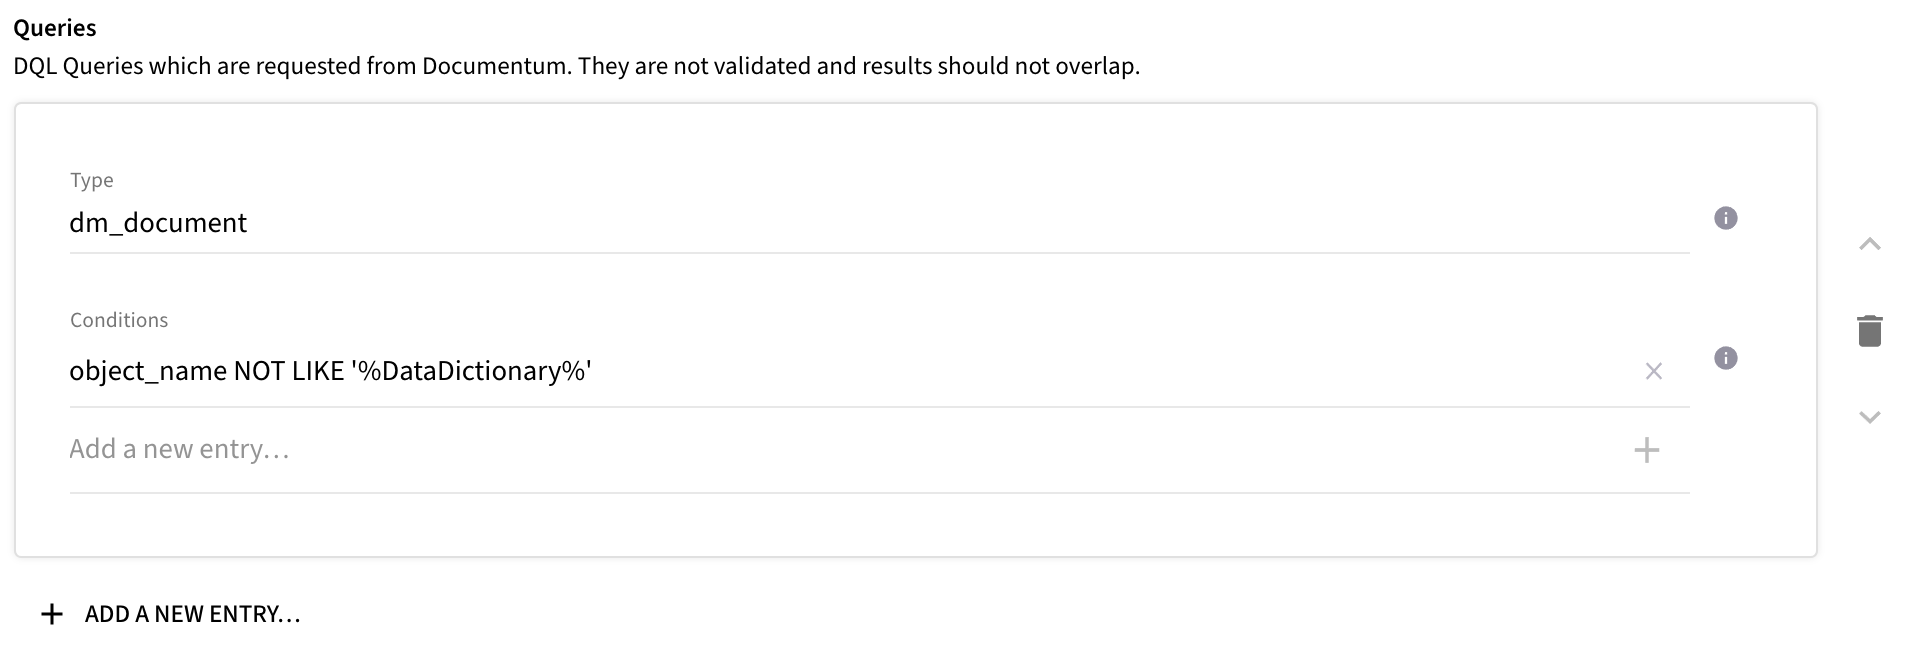Open info tooltip for the Conditions field
The height and width of the screenshot is (662, 1907).
(x=1725, y=358)
